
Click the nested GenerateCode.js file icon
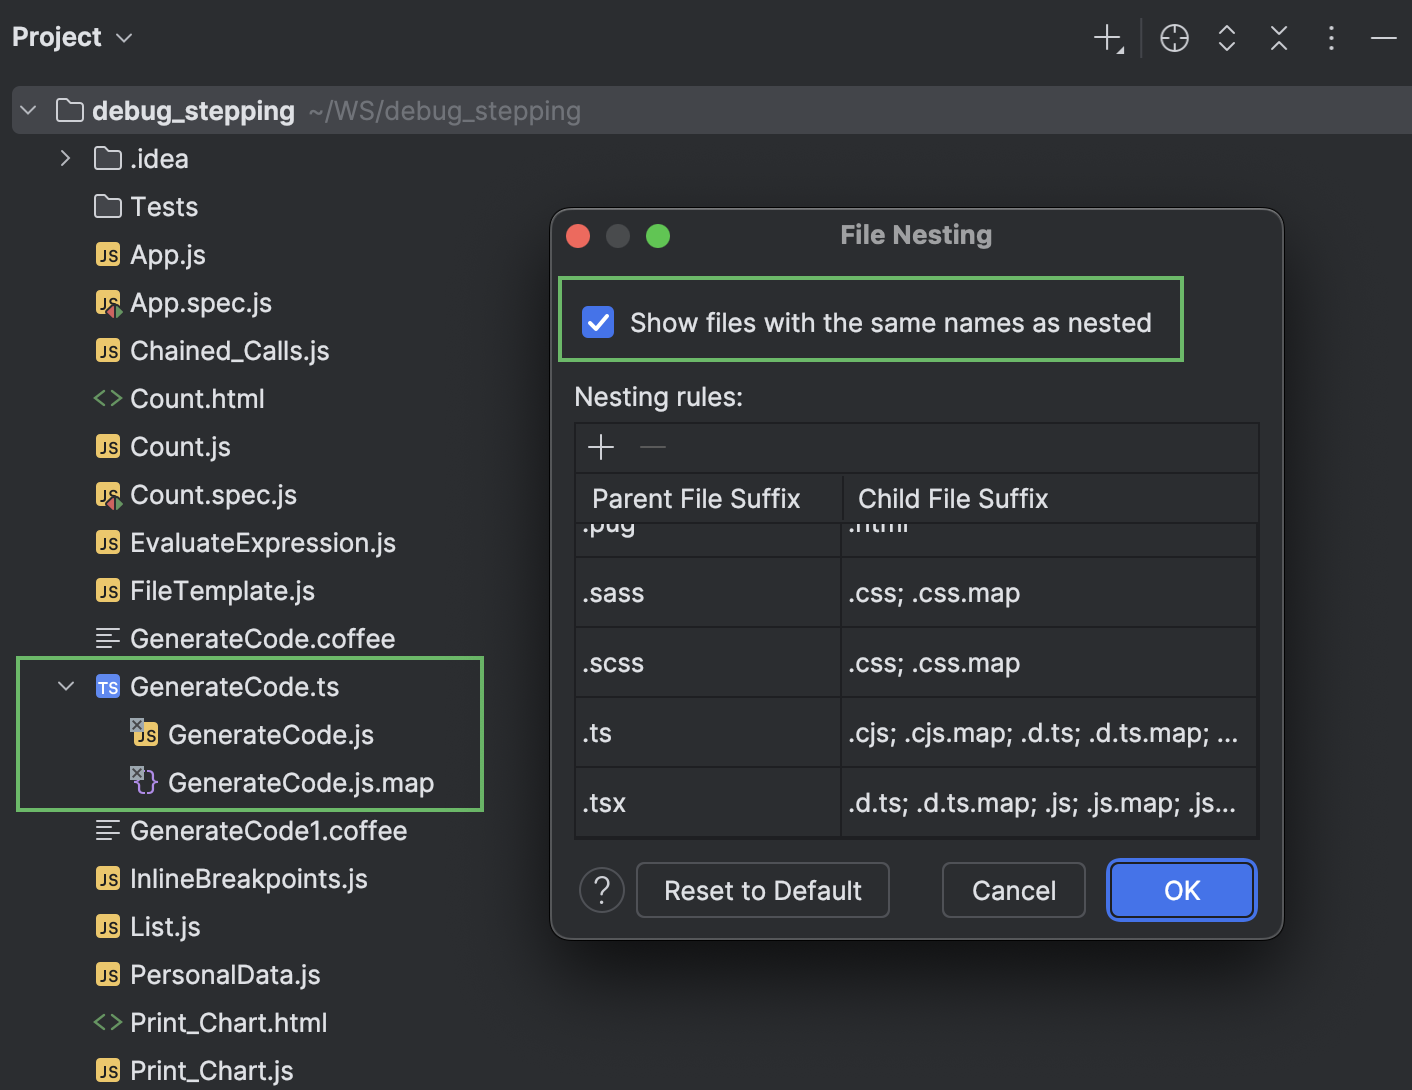pyautogui.click(x=144, y=733)
